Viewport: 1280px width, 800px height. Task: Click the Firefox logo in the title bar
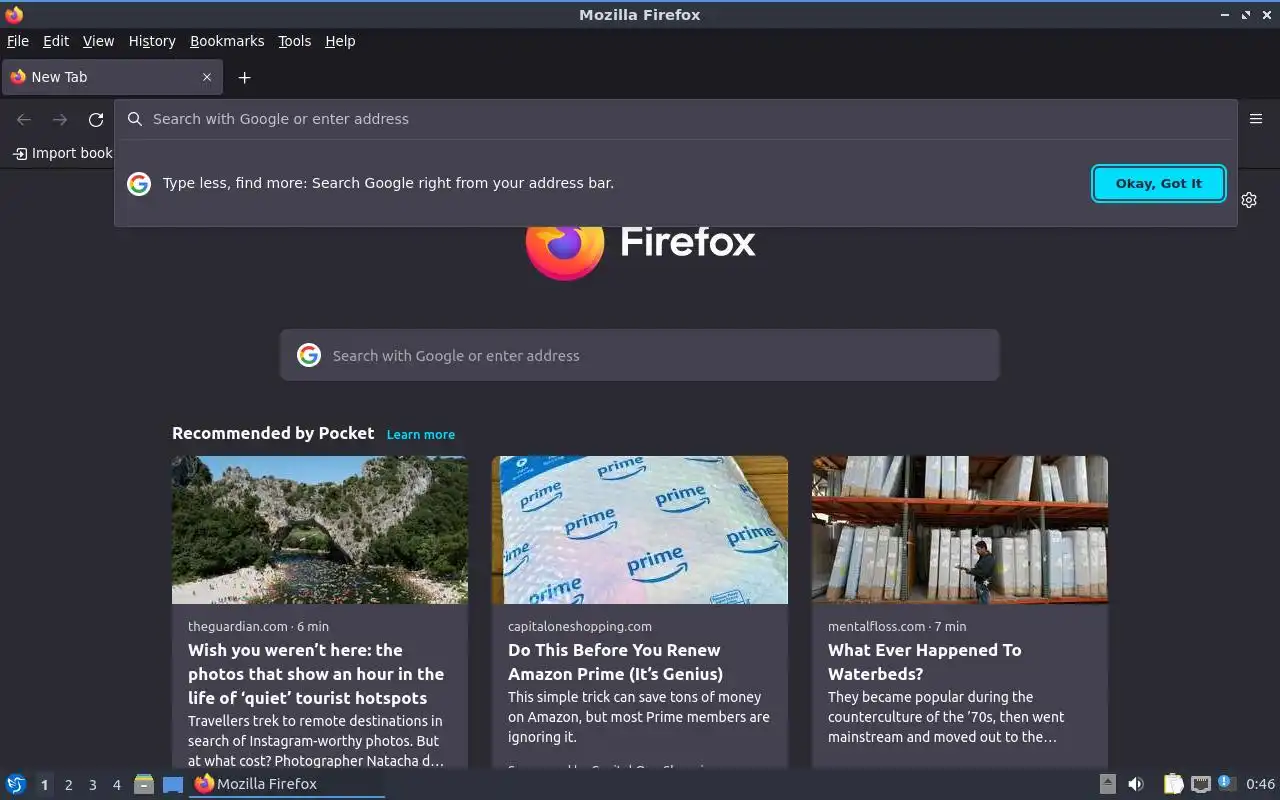pyautogui.click(x=14, y=14)
